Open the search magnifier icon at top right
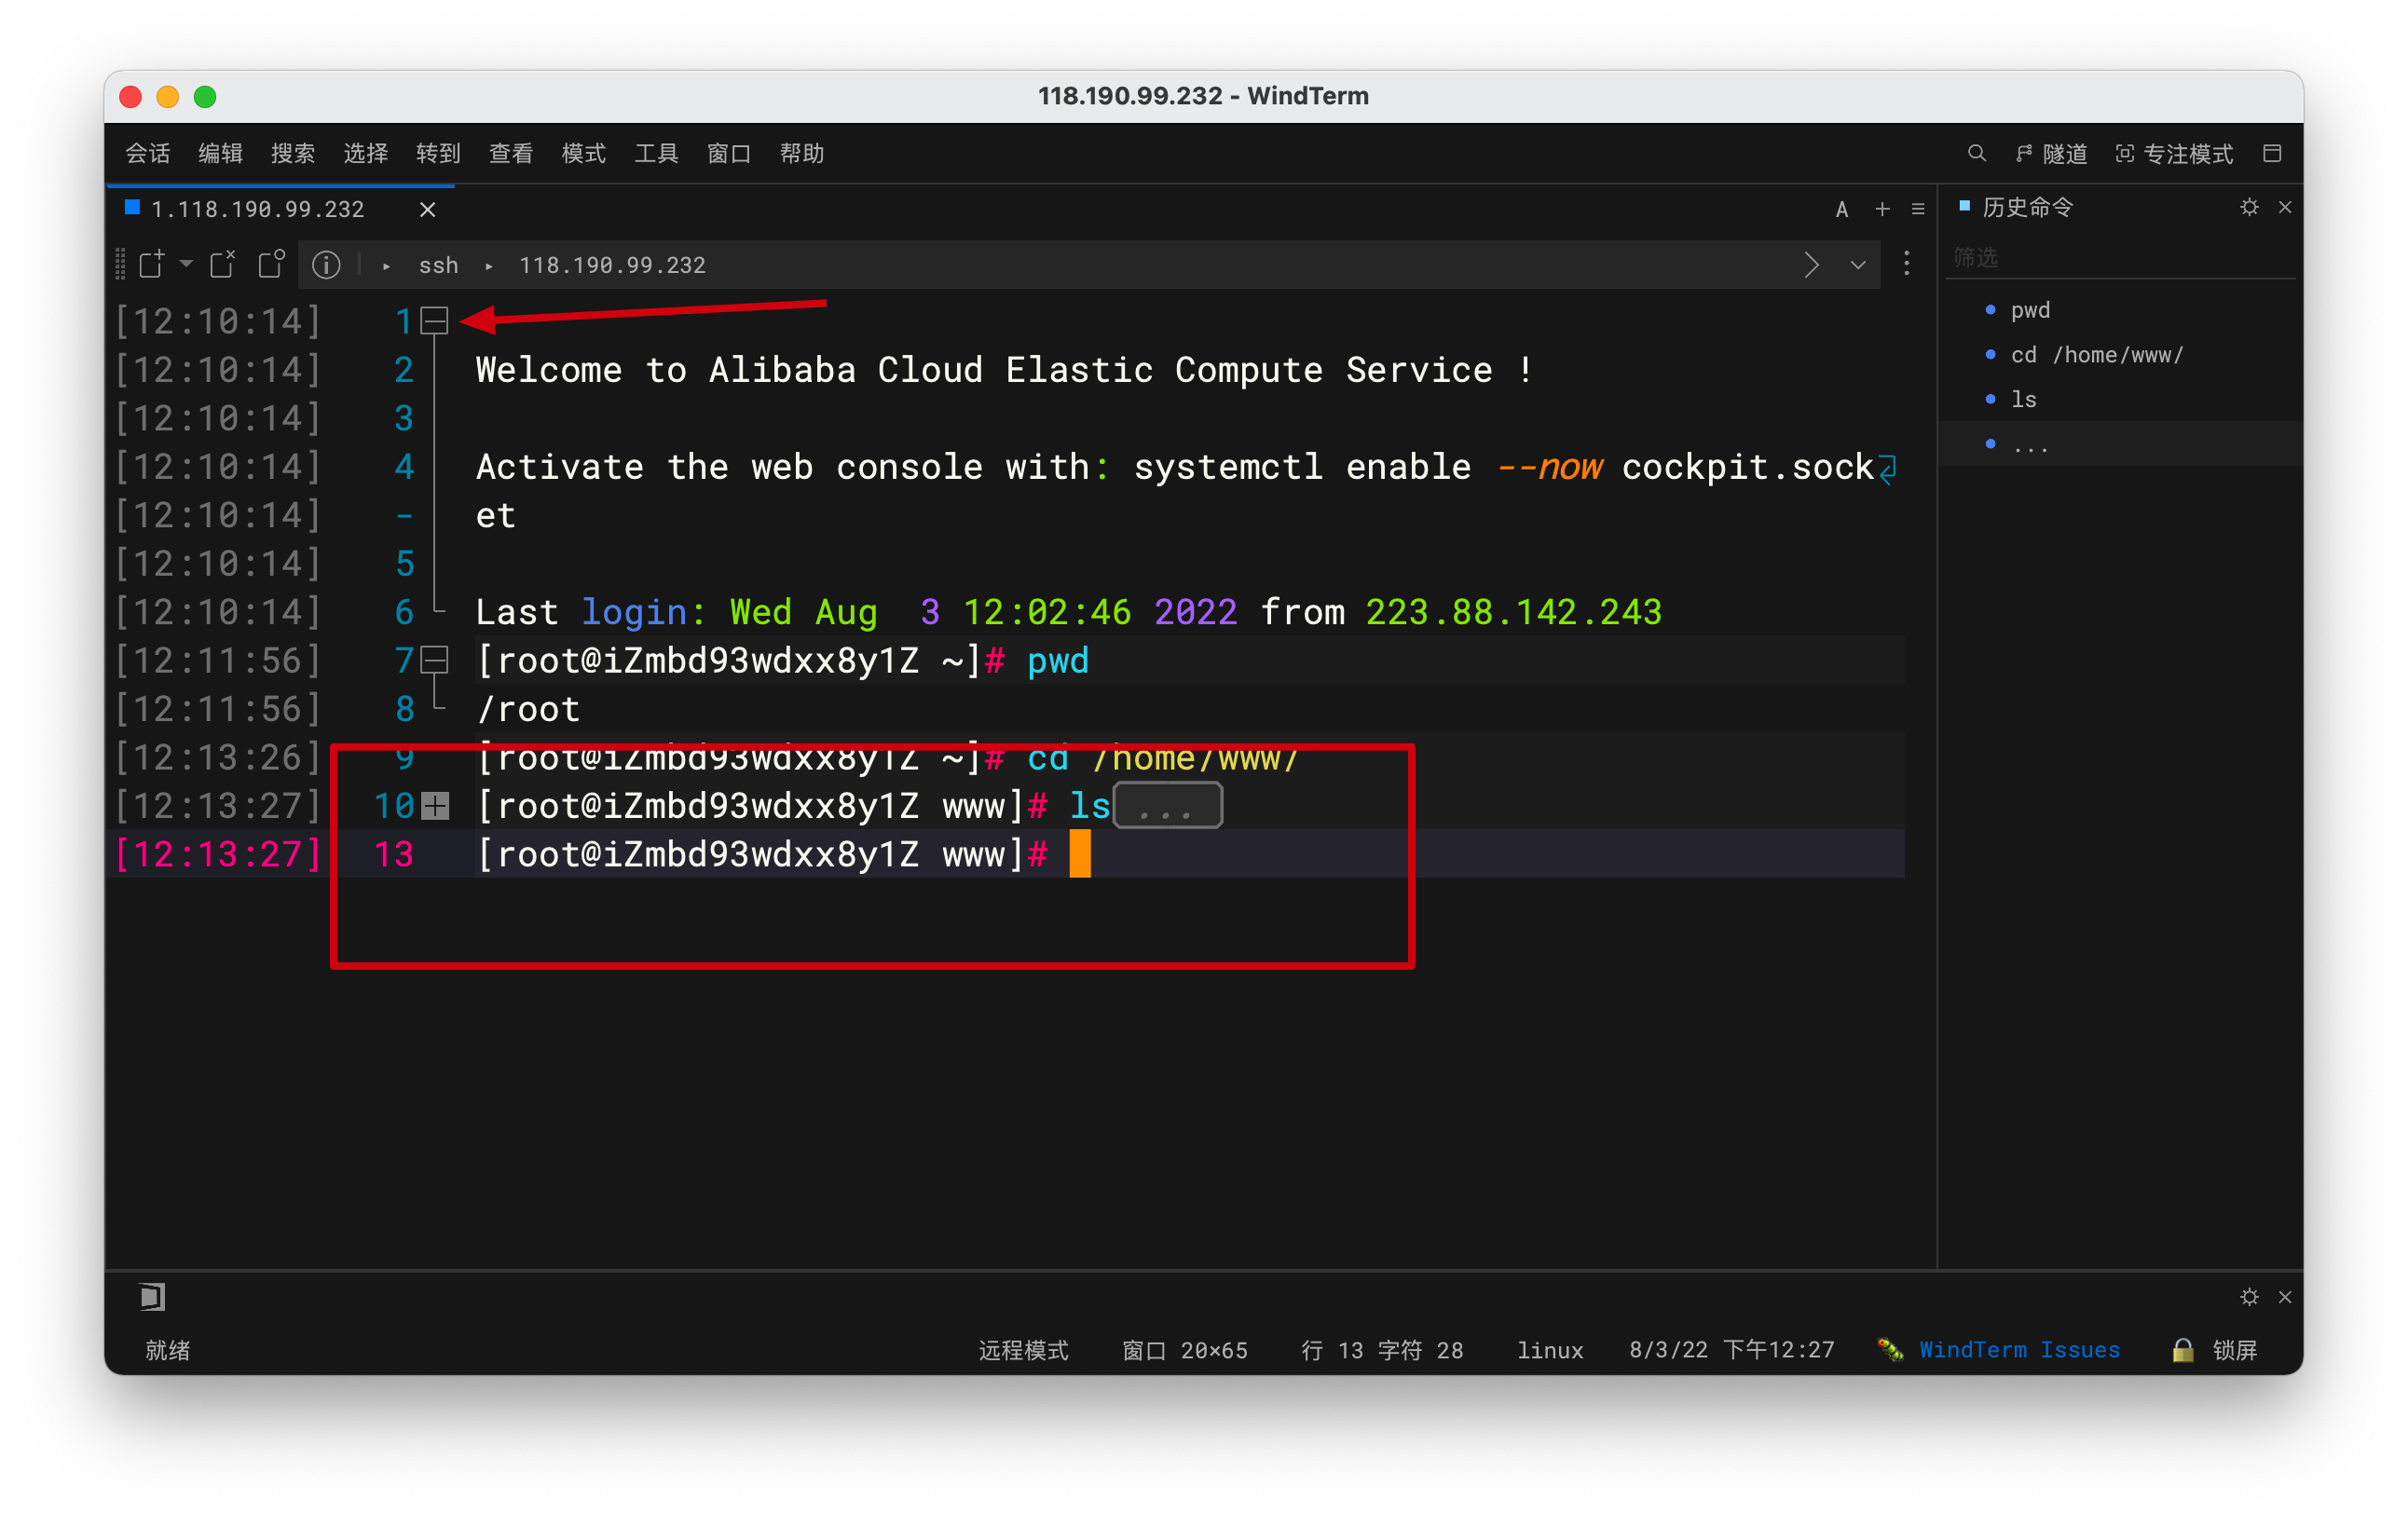 point(1976,153)
